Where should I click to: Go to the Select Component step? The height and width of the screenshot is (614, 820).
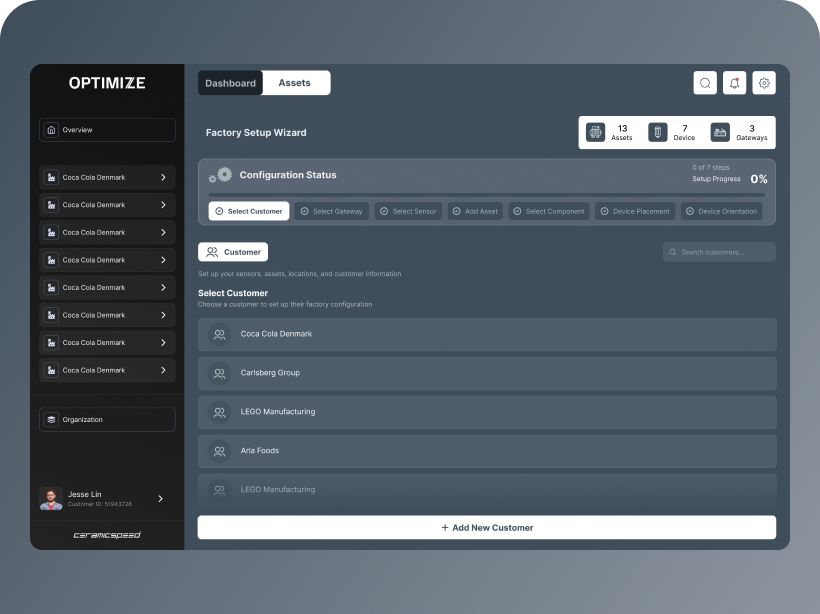[x=549, y=211]
